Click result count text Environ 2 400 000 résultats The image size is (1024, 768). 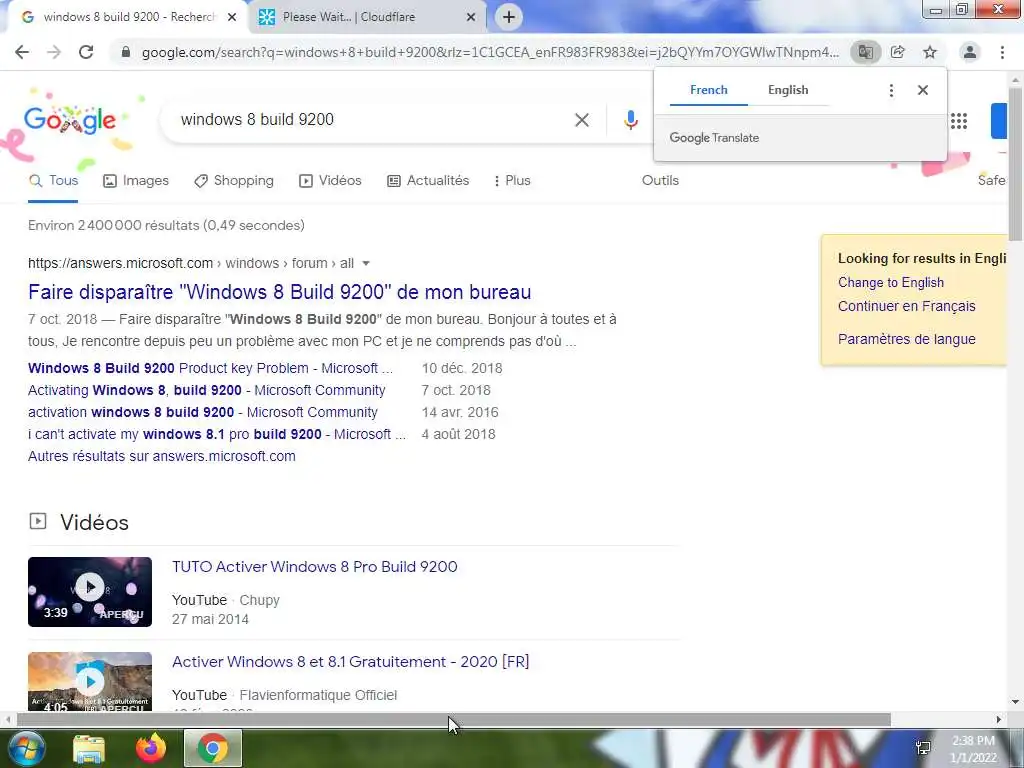166,225
